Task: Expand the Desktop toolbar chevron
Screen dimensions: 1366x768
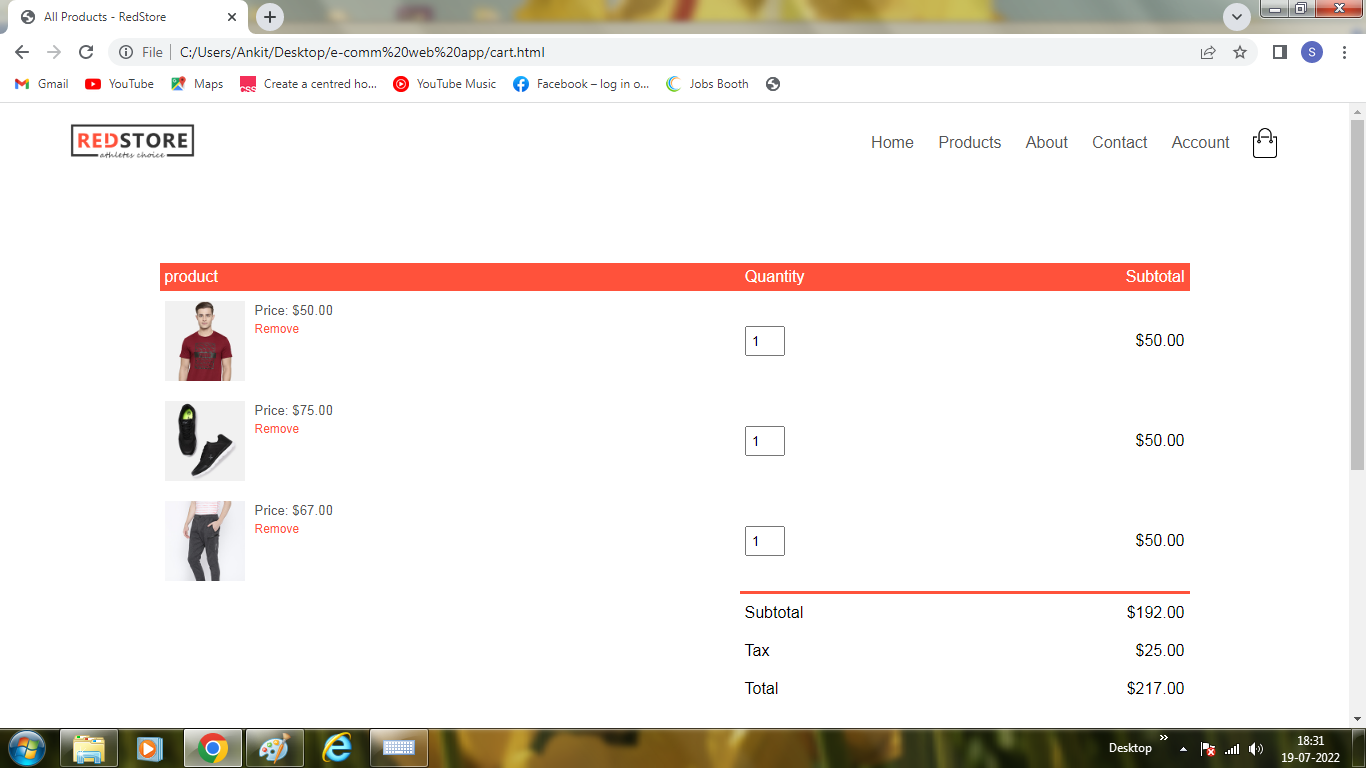Action: 1163,738
